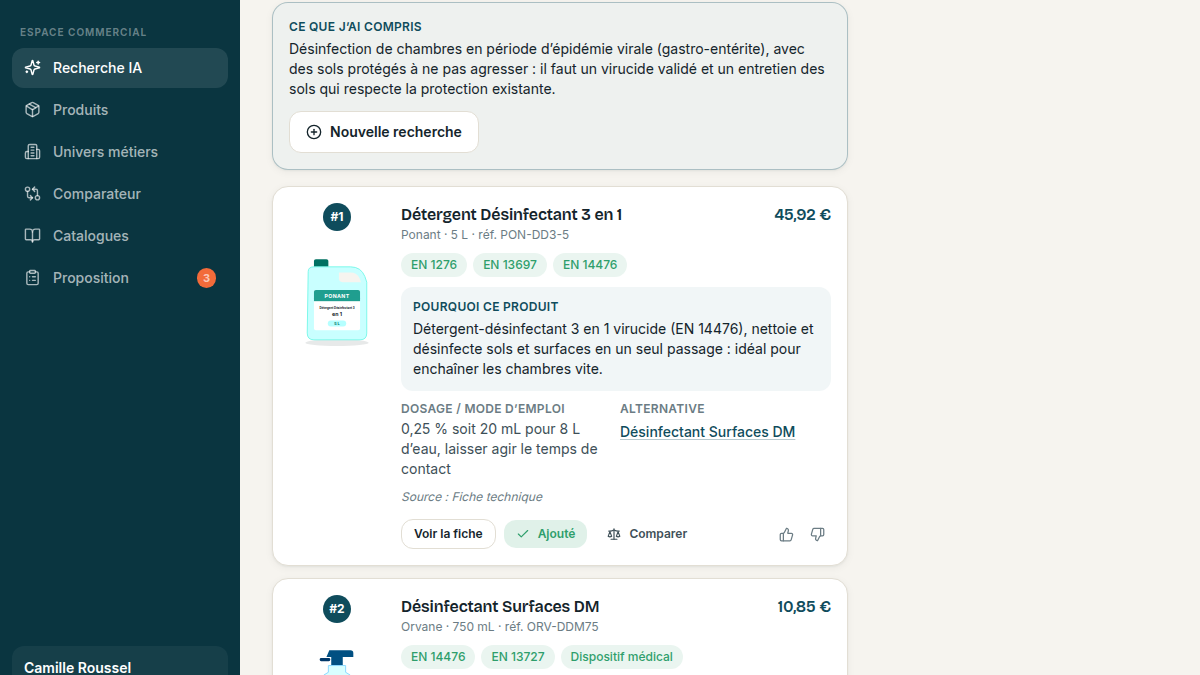This screenshot has width=1200, height=675.
Task: Click Comparer for Détergent Désinfectant 3 en 1
Action: click(x=647, y=534)
